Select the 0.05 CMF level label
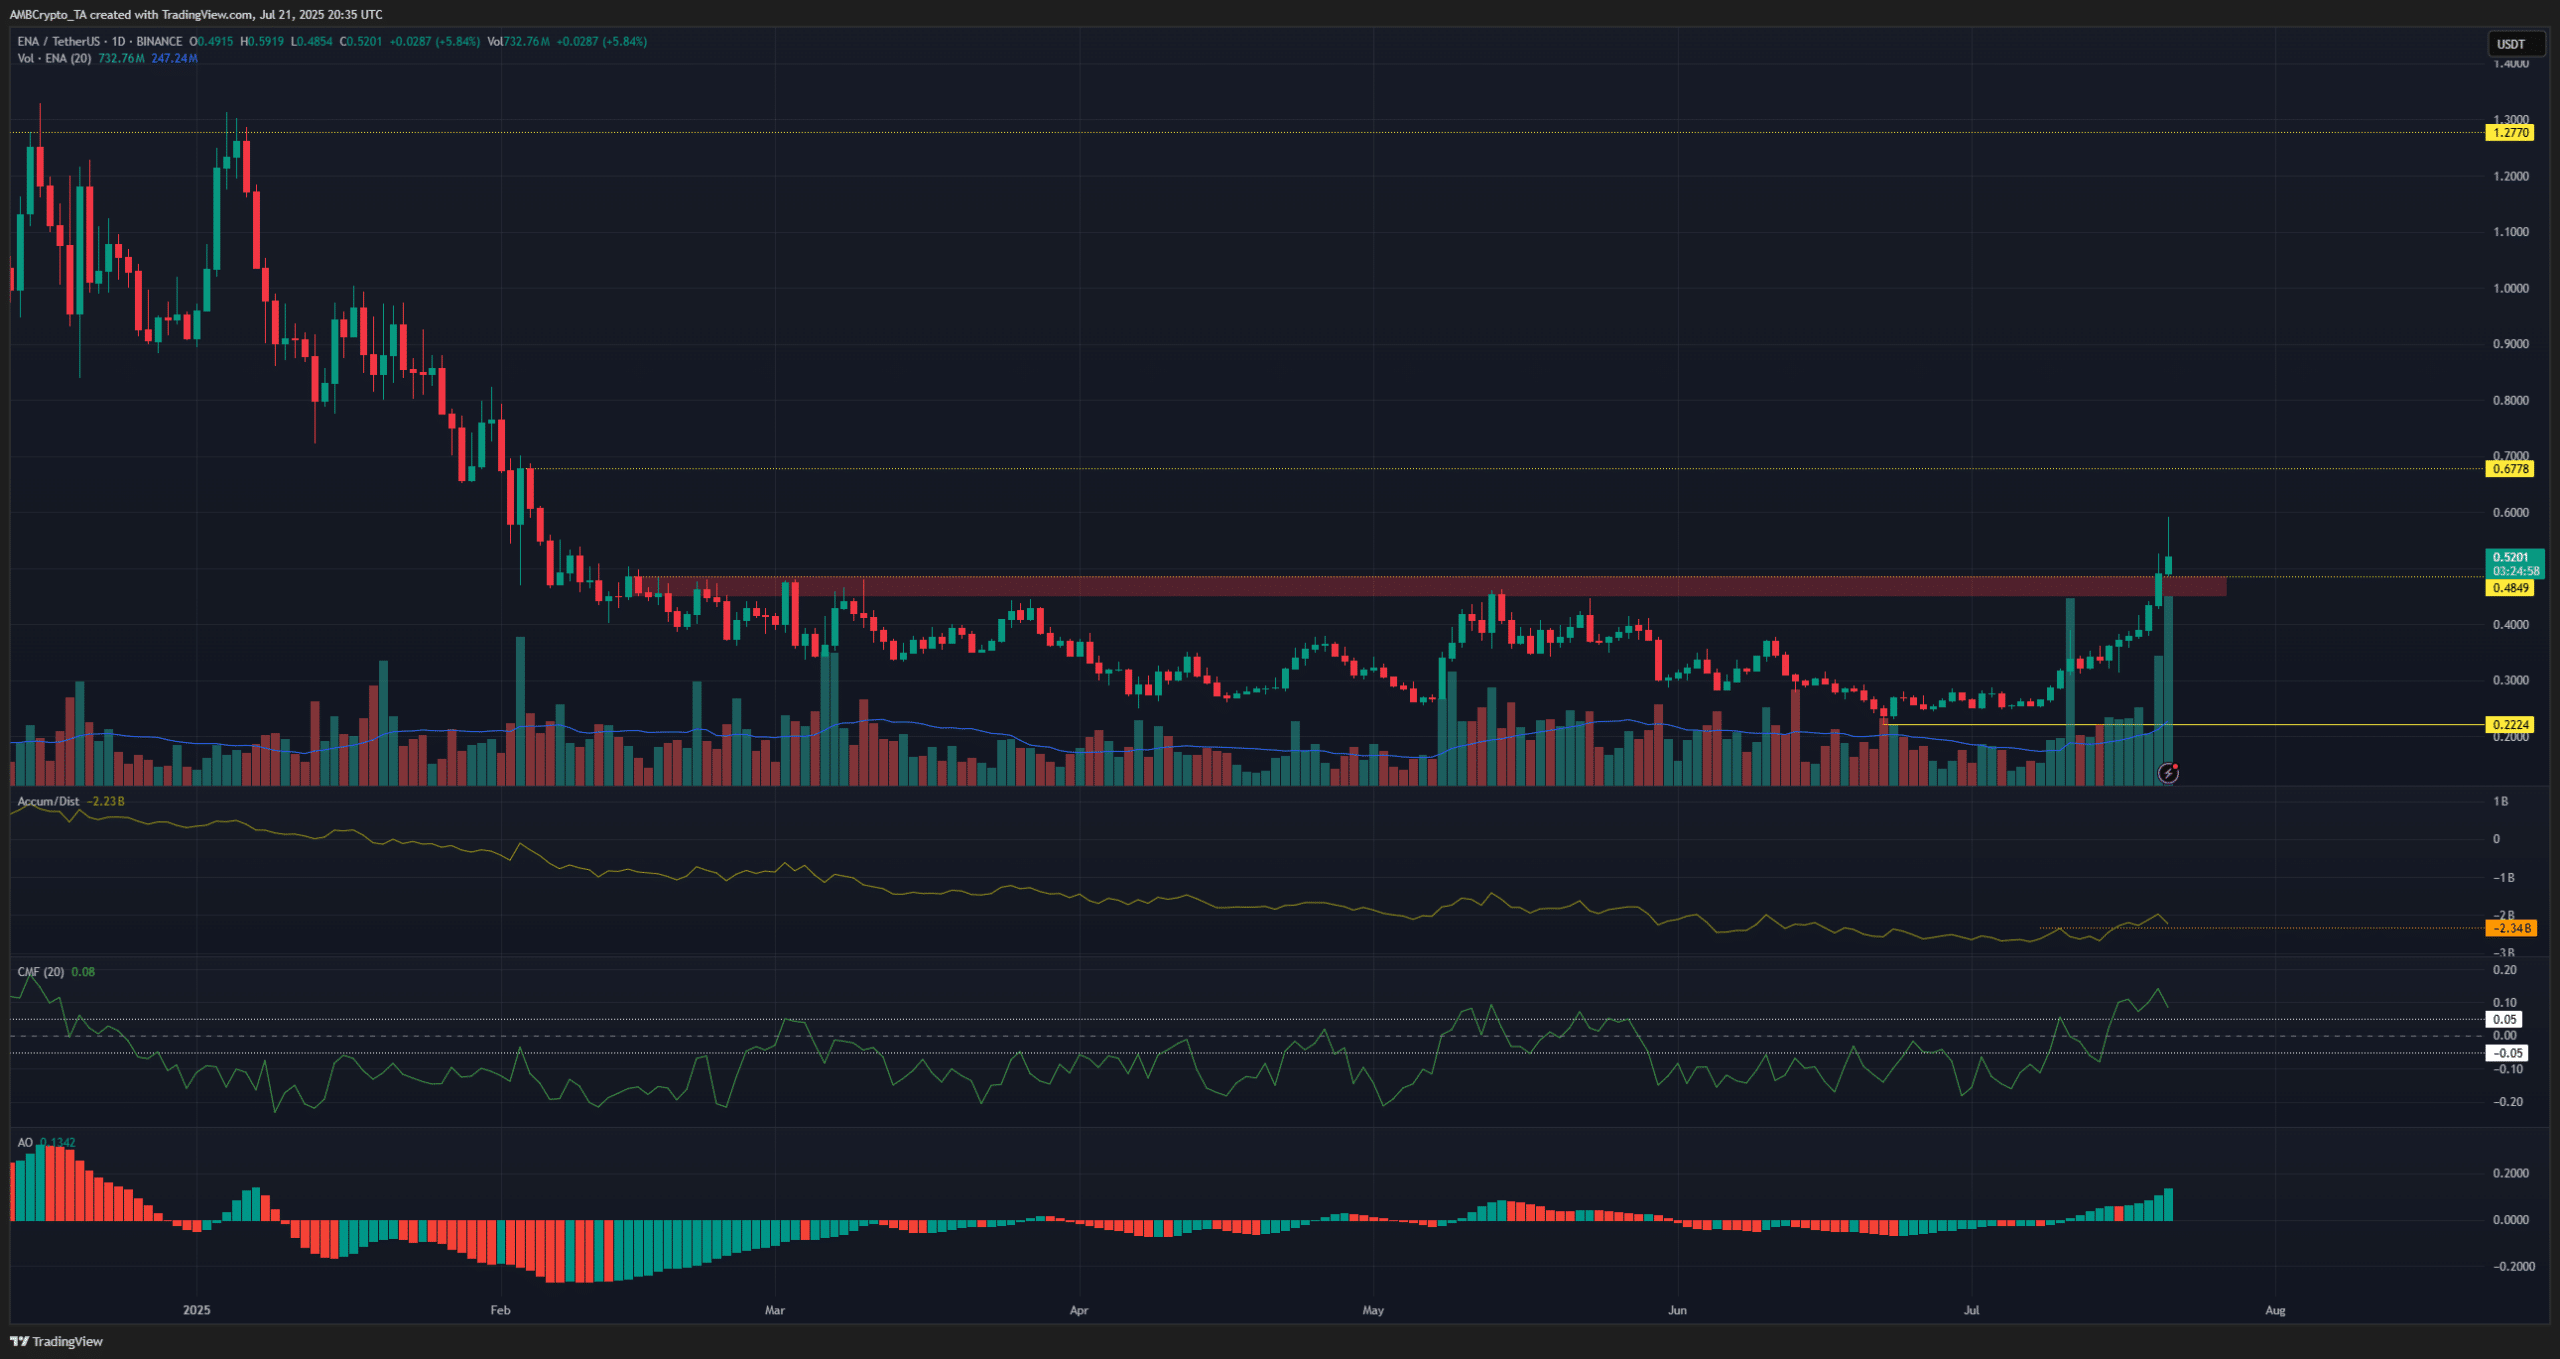2560x1359 pixels. 2505,1020
